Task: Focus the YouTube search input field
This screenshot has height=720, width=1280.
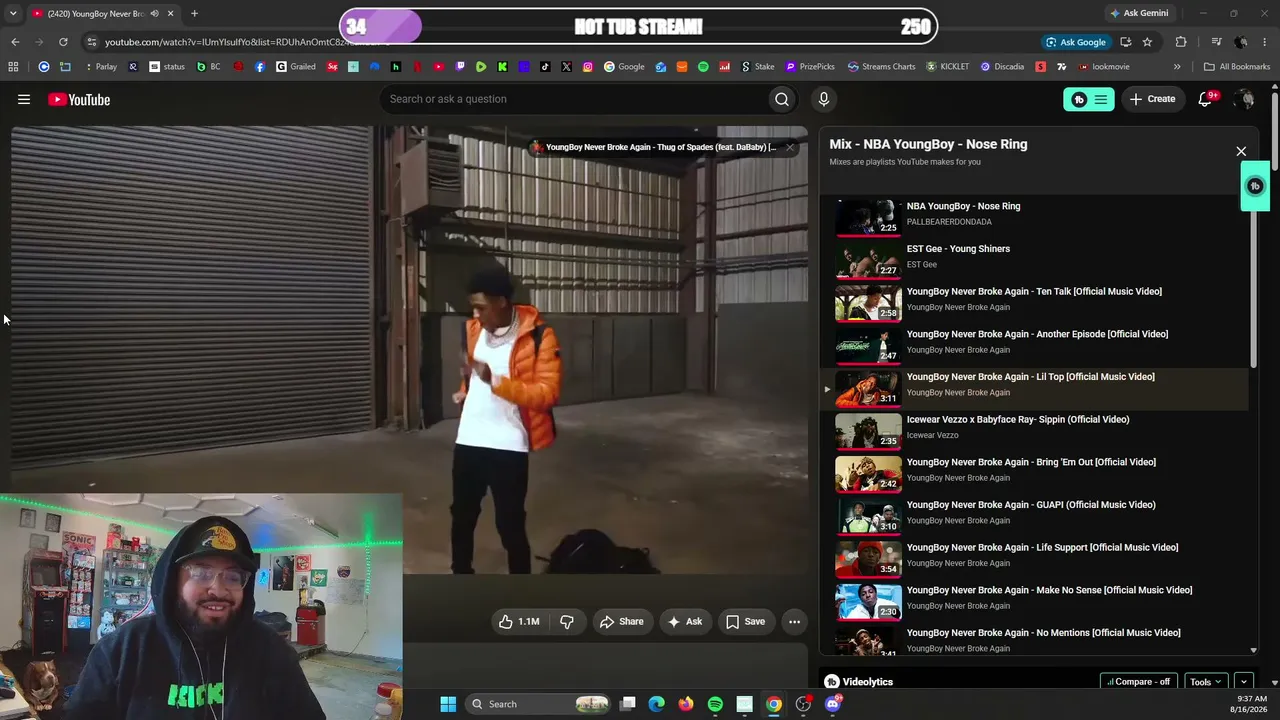Action: 572,99
